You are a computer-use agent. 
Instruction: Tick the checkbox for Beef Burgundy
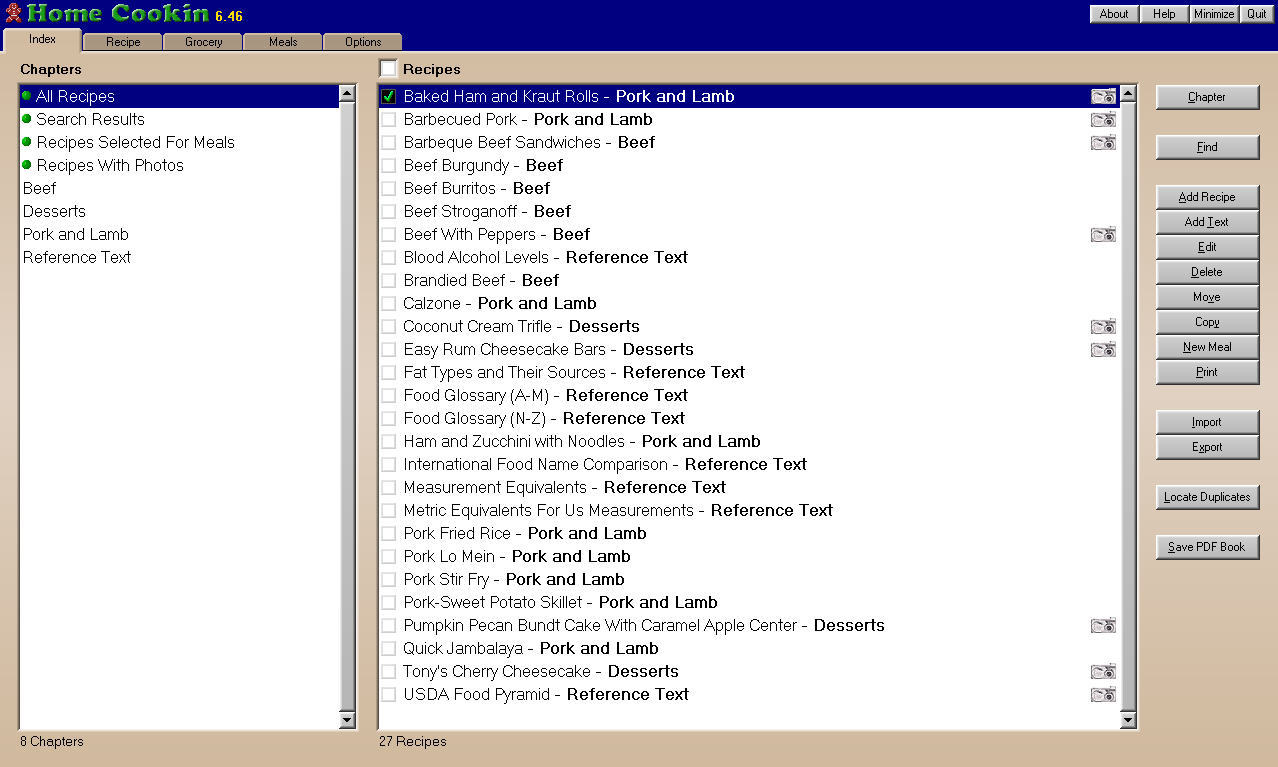(x=389, y=166)
